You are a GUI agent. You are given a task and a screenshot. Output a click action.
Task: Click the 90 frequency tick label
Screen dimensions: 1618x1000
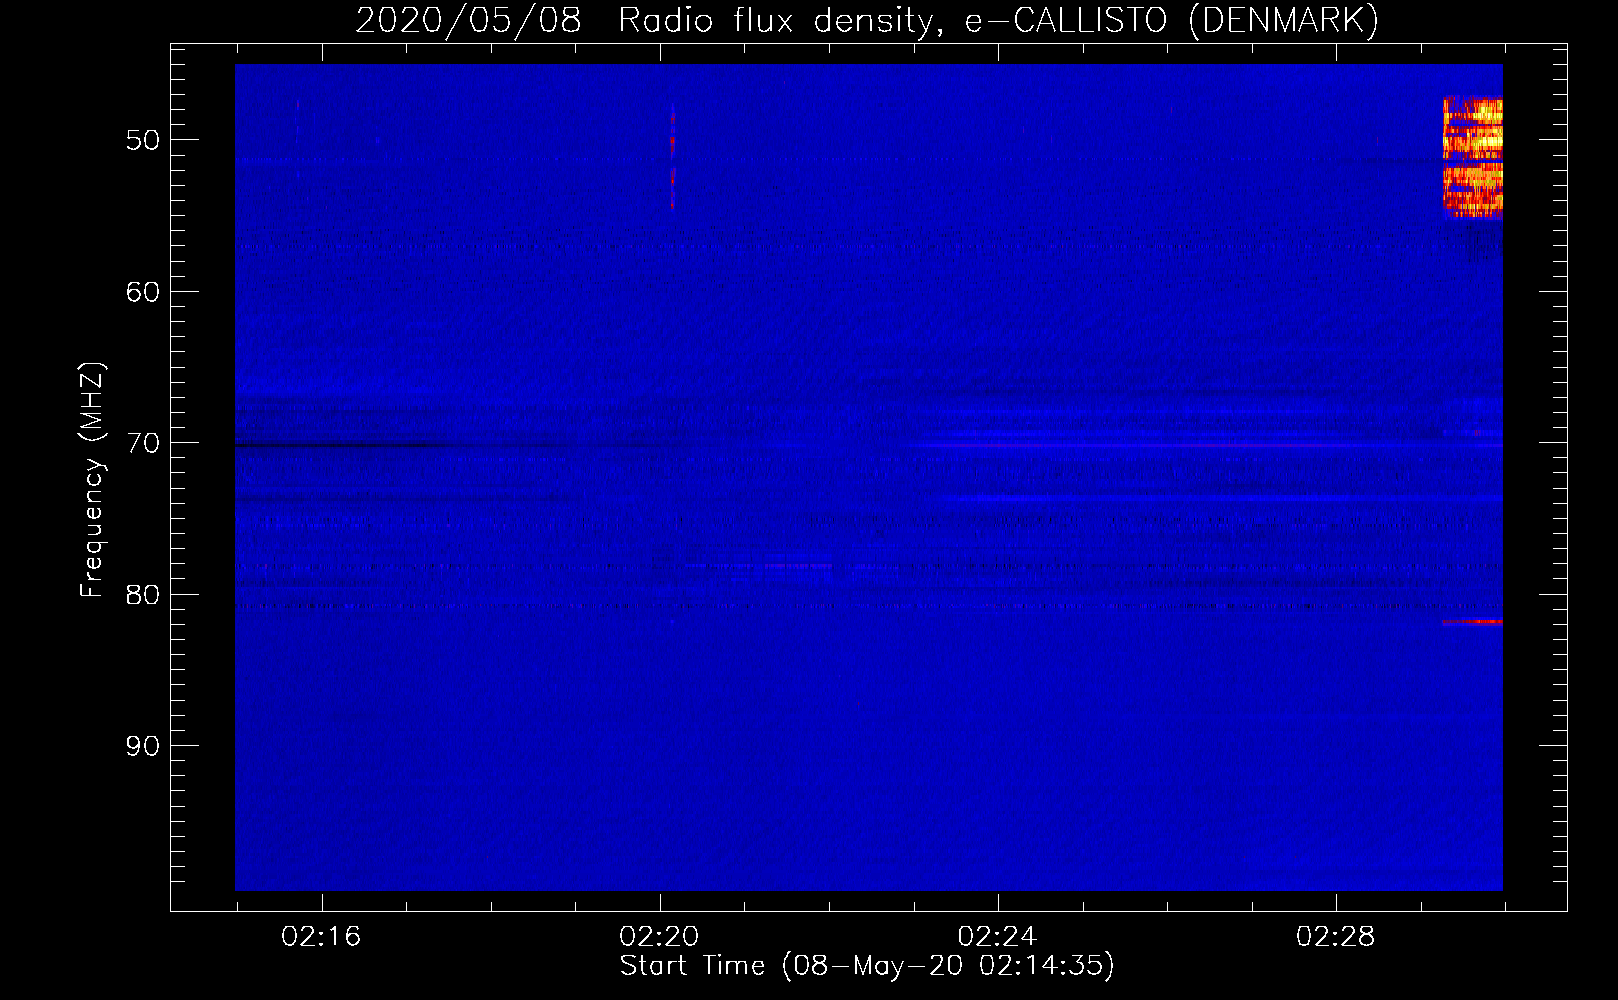pos(143,747)
